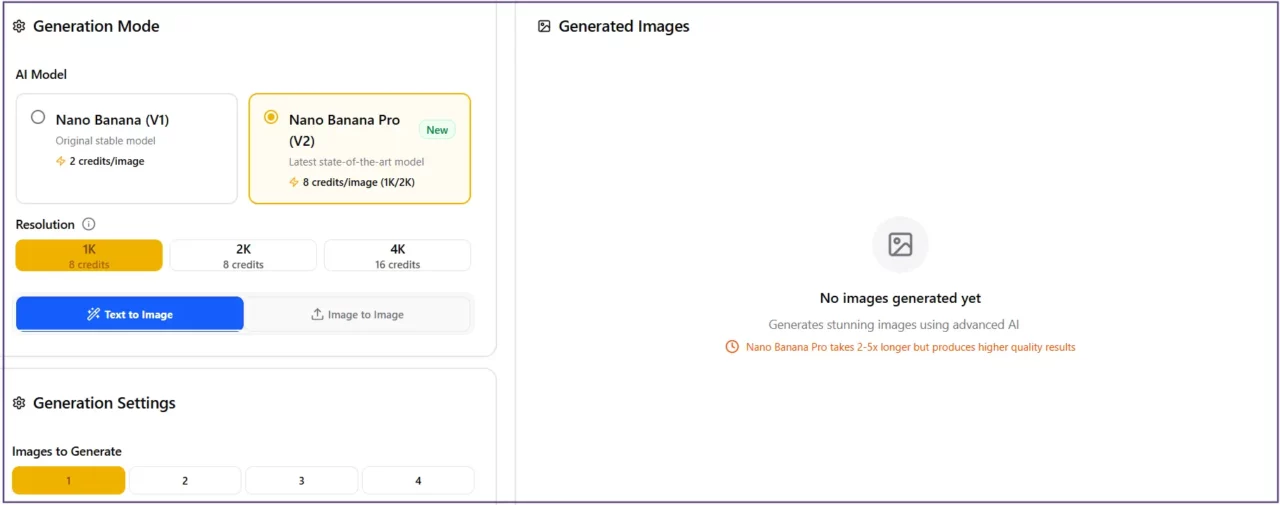Click the clock icon beside warning text
This screenshot has height=505, width=1280.
pos(732,347)
